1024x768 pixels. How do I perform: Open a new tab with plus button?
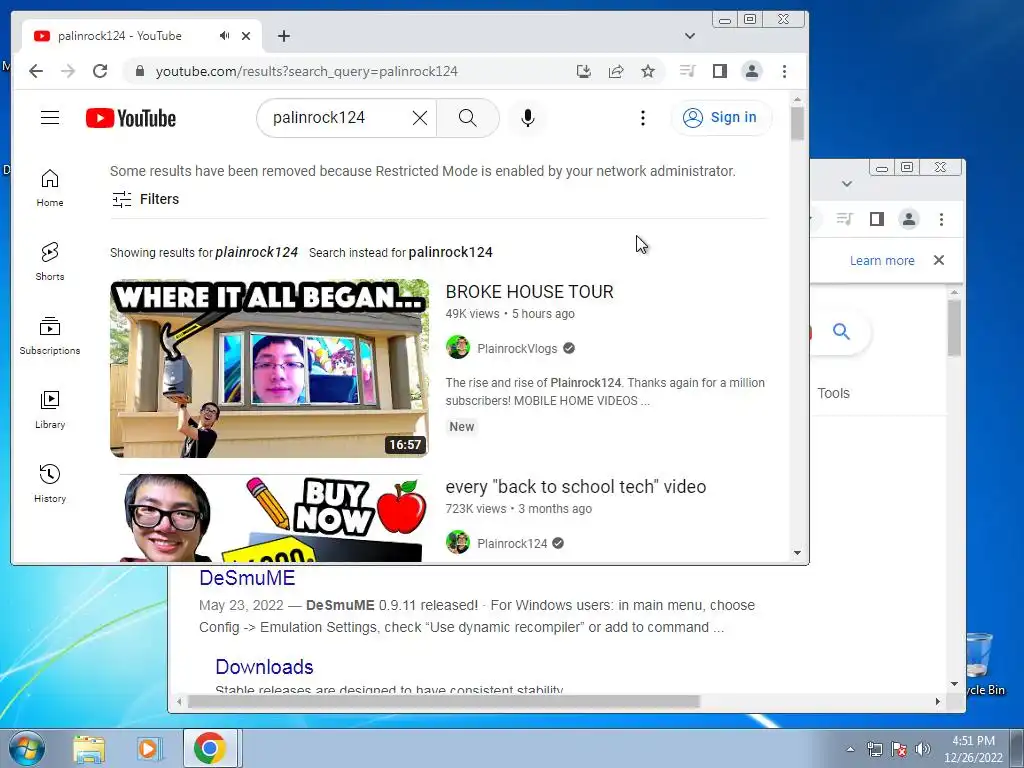coord(283,36)
